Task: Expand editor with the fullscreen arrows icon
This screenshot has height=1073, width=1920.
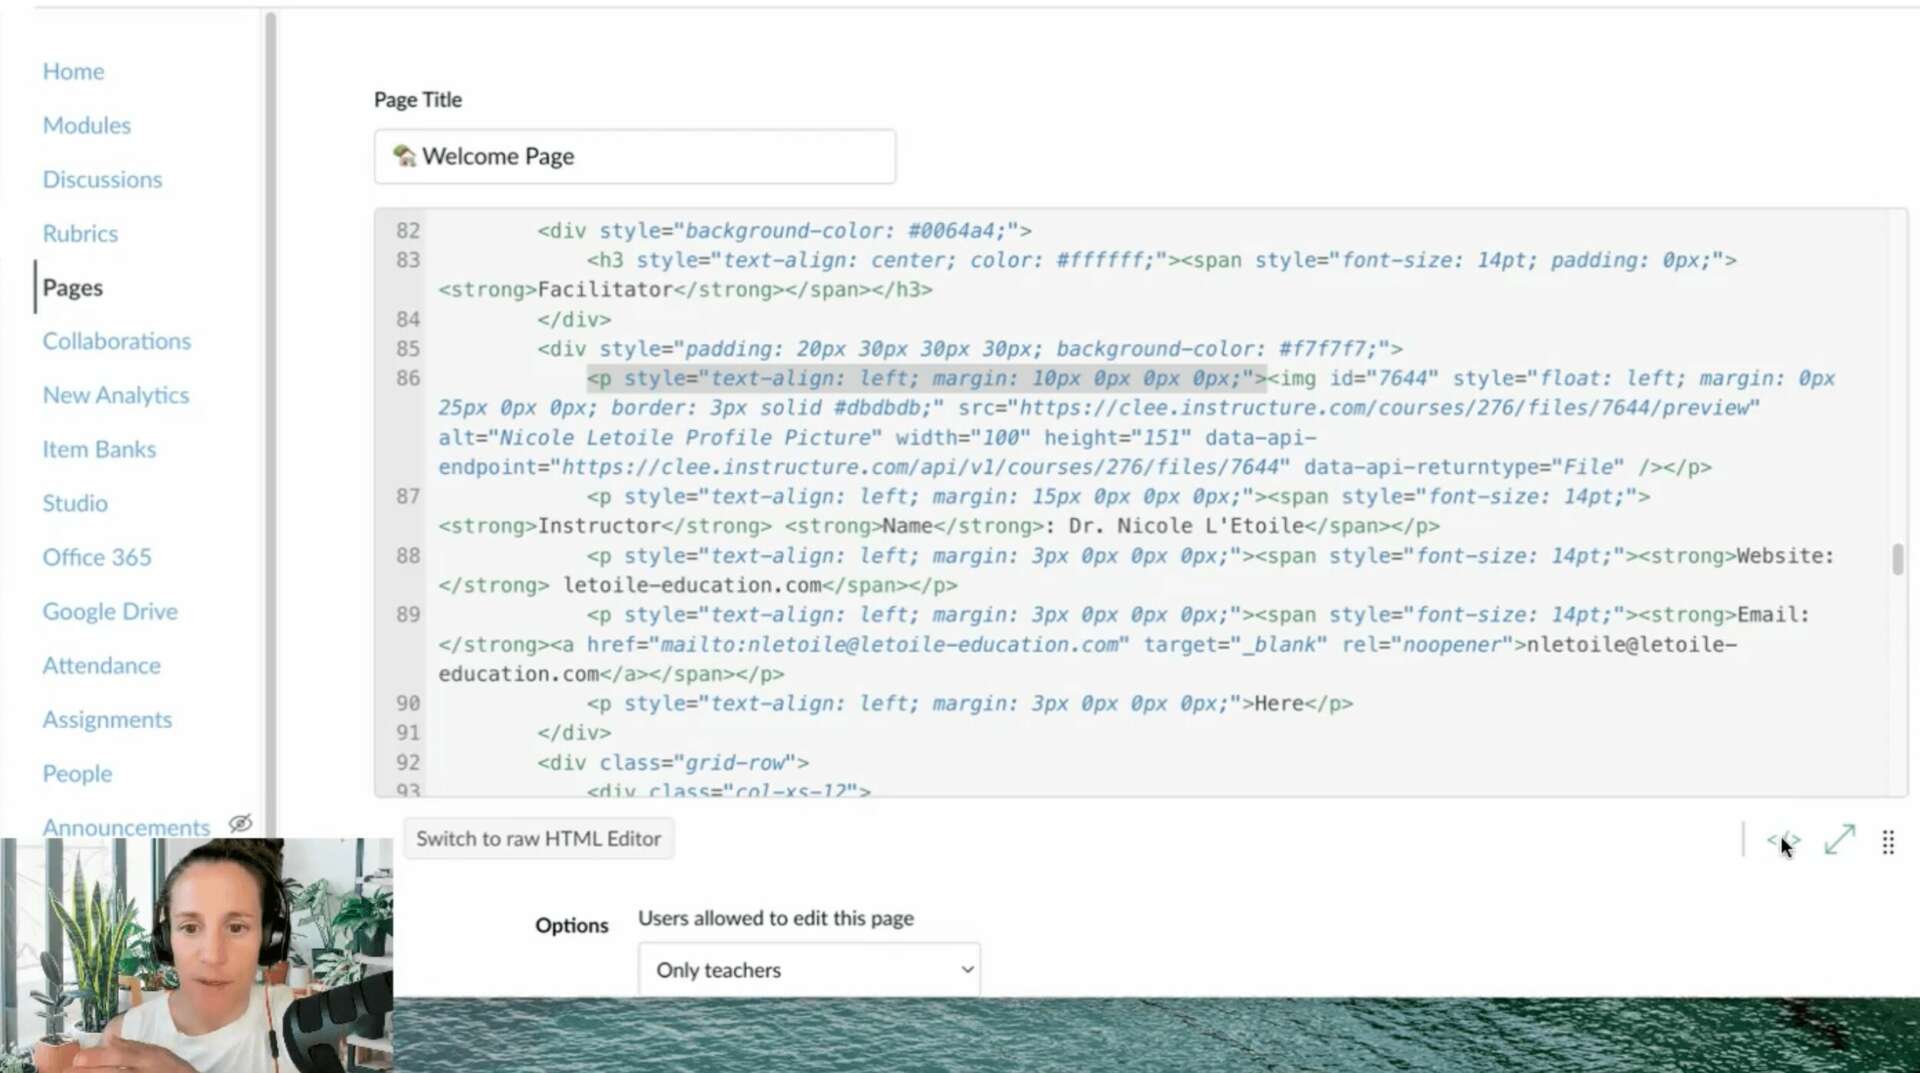Action: (x=1839, y=840)
